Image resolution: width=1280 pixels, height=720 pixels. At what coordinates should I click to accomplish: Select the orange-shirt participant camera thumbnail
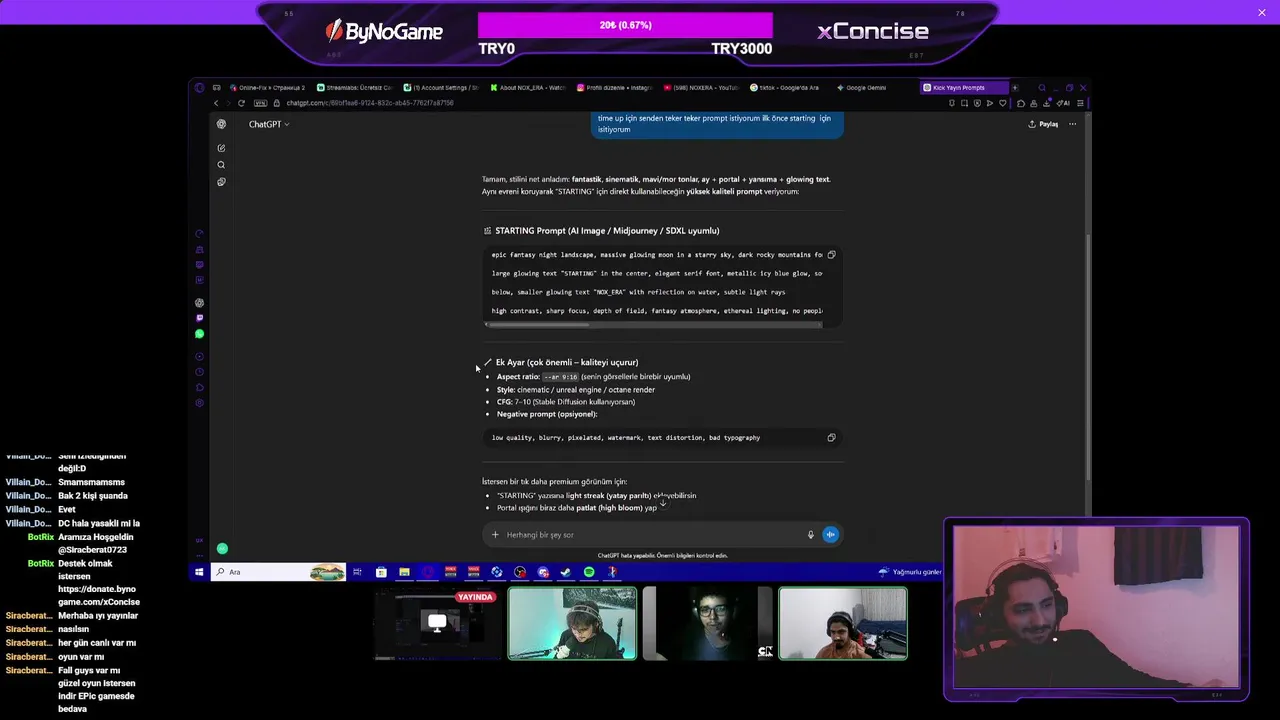point(843,624)
